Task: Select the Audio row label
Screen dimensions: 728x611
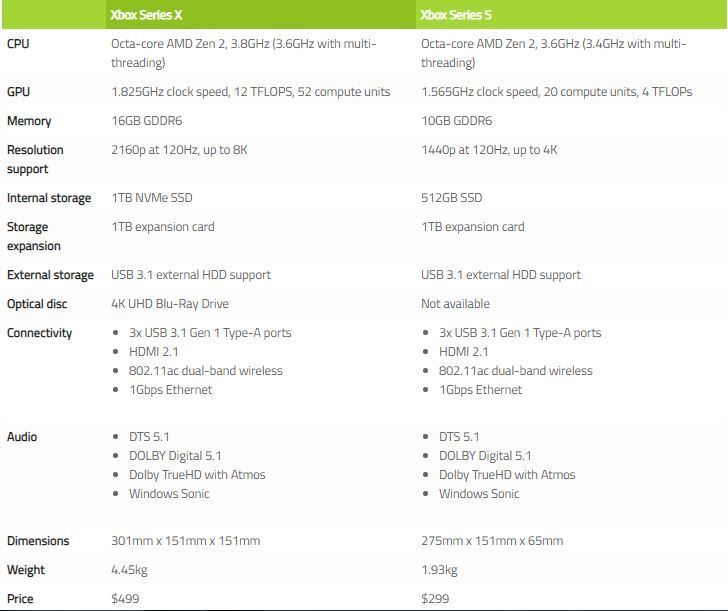Action: (22, 437)
